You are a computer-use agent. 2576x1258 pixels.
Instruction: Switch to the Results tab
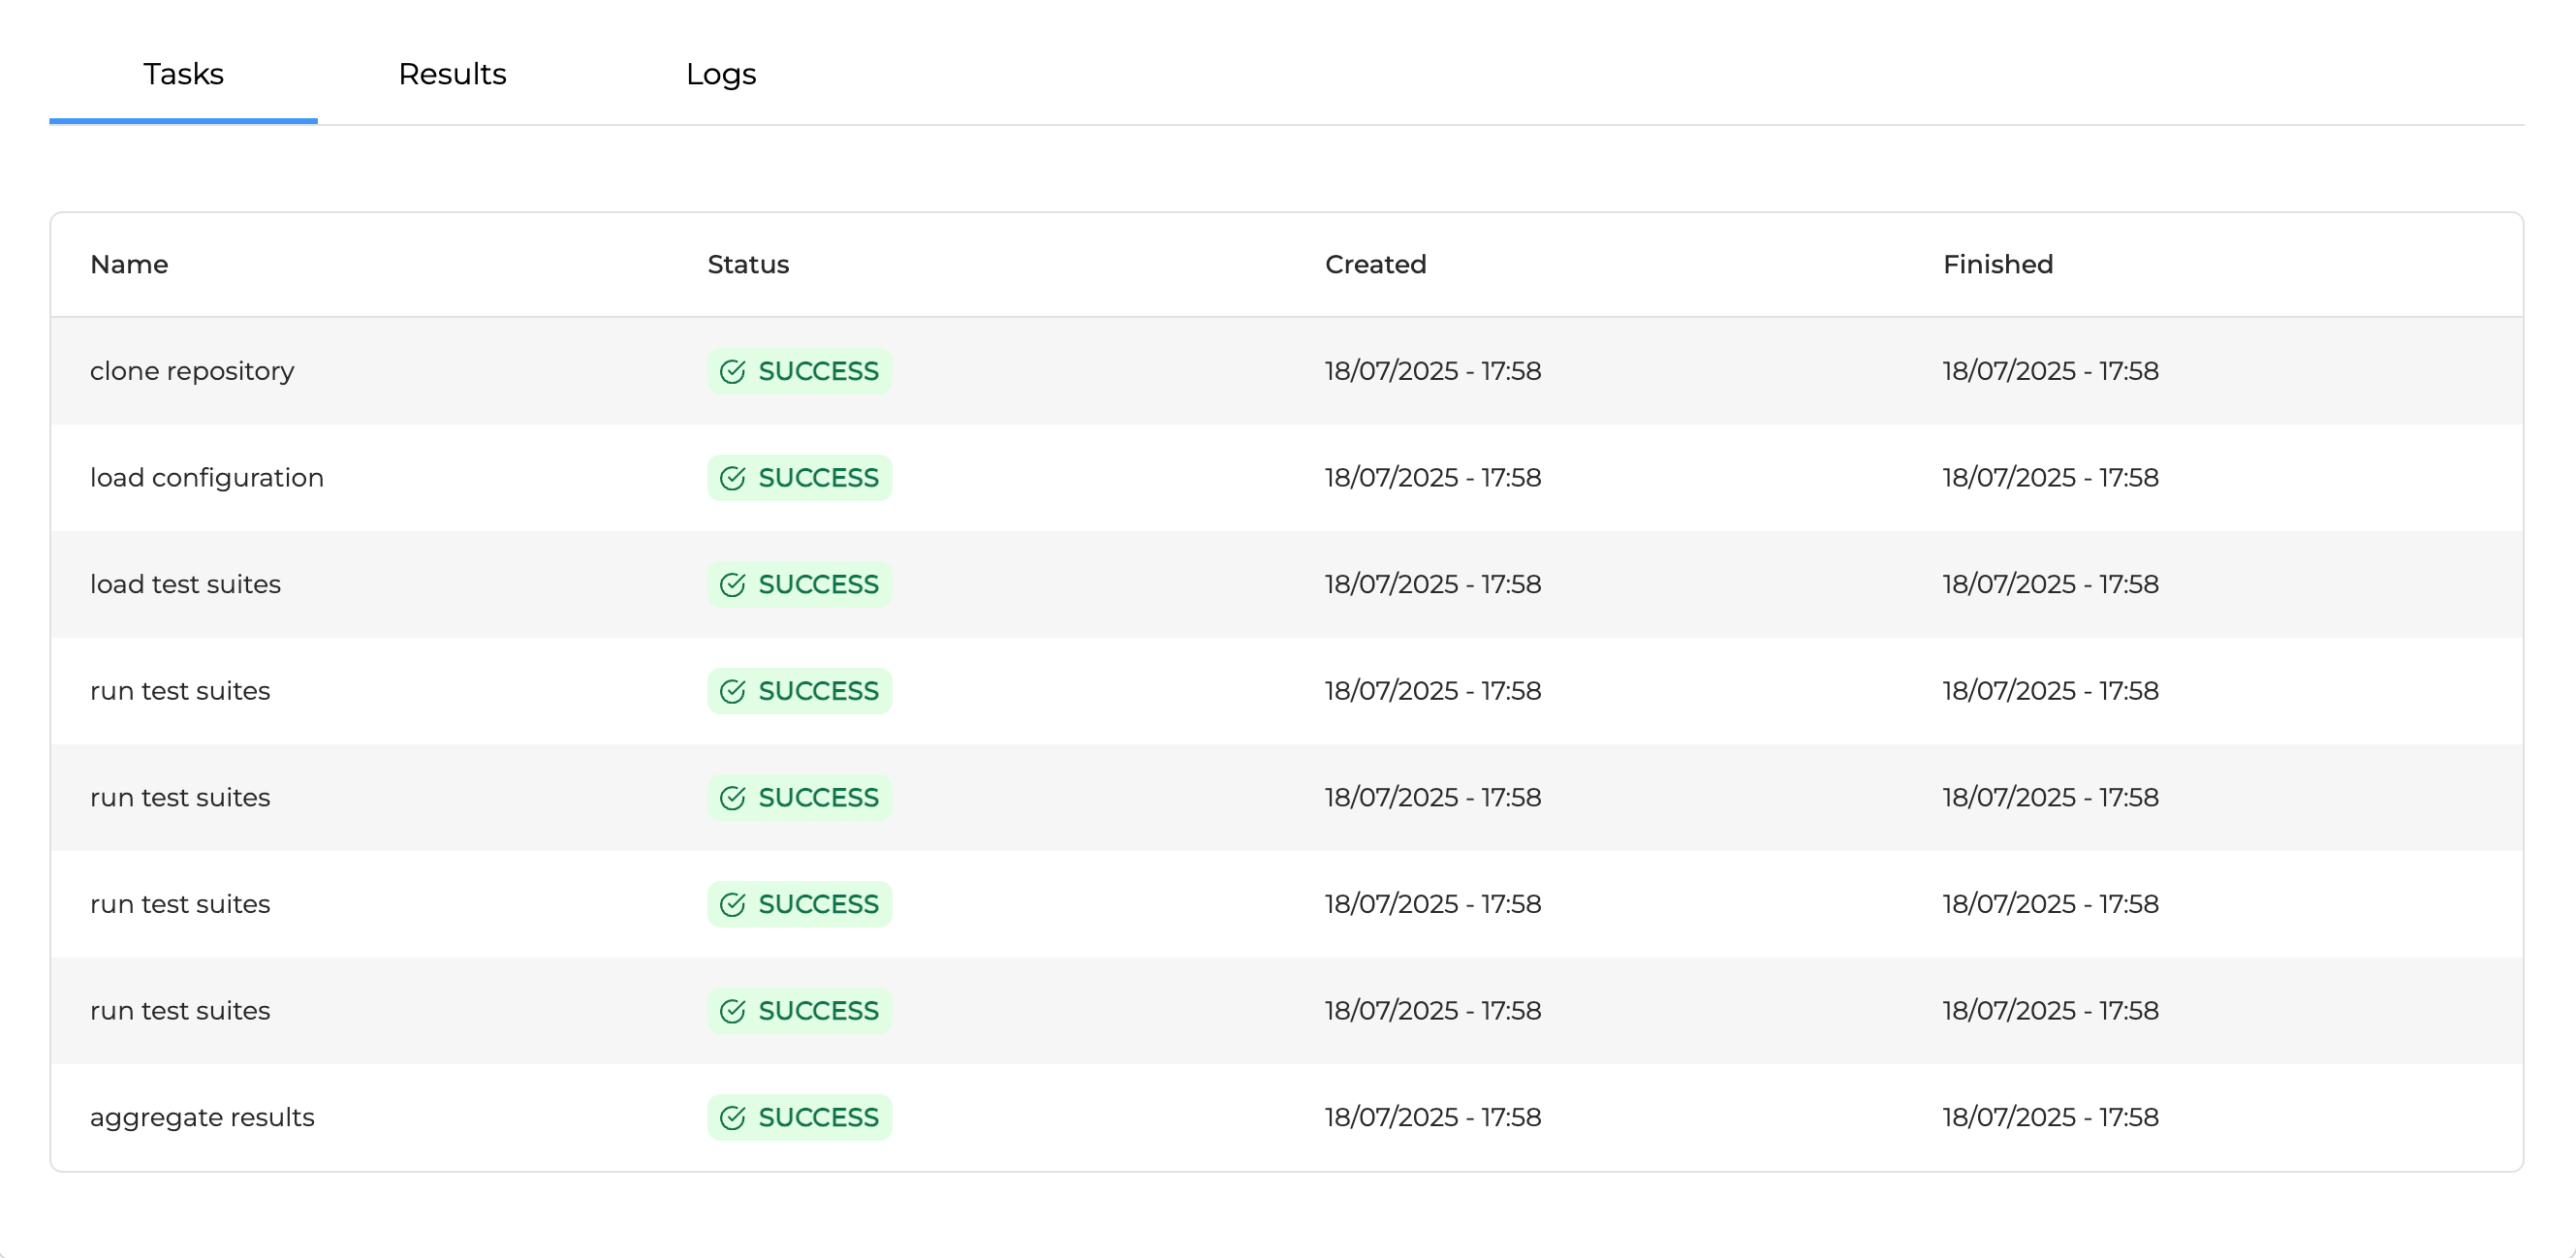click(452, 74)
